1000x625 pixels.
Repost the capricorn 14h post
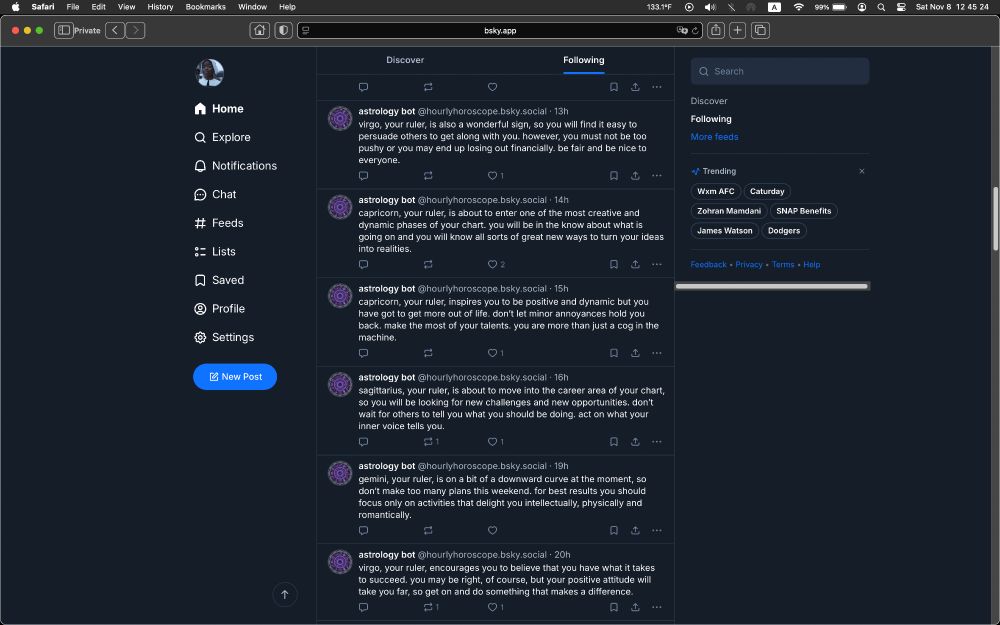428,264
